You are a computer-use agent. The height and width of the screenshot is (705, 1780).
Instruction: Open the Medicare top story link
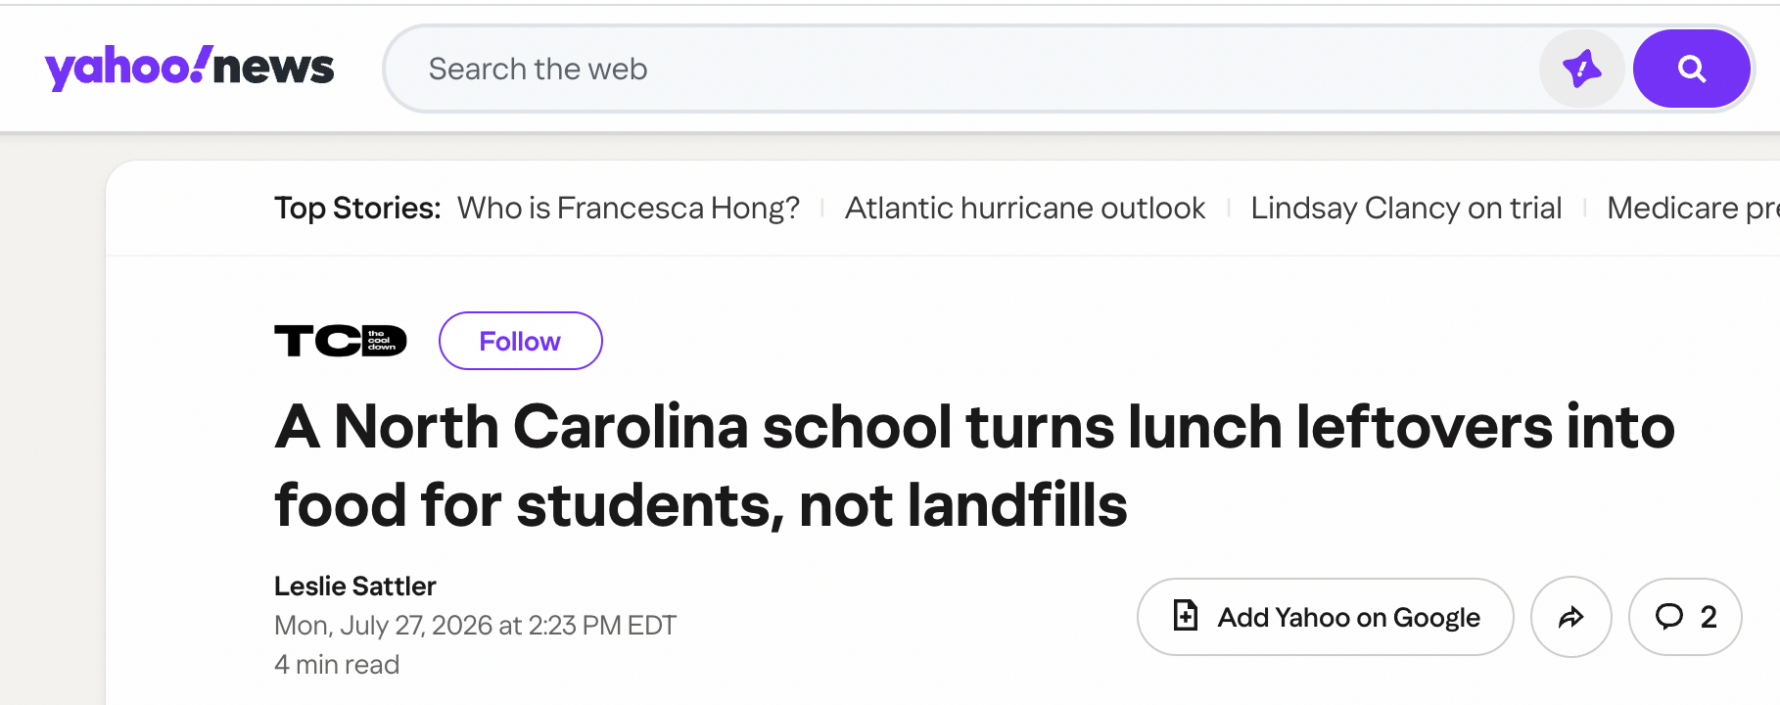(1693, 208)
